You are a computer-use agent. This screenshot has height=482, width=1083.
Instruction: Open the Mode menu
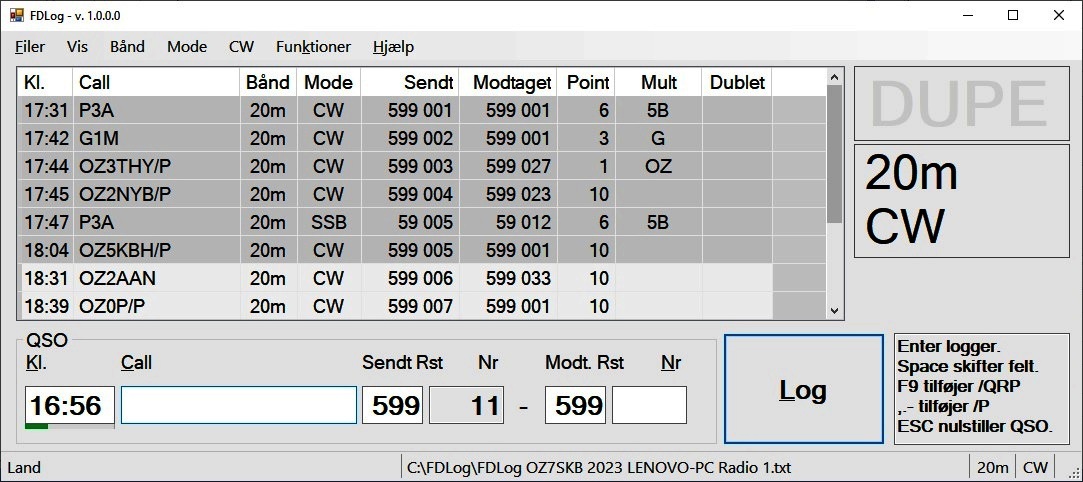(187, 47)
